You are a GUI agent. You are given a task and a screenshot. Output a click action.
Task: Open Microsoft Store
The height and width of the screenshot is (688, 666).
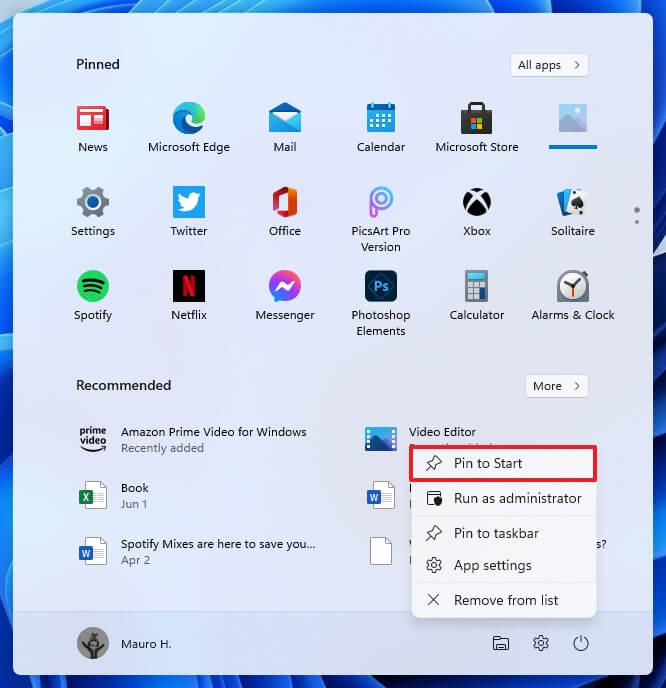[x=476, y=128]
